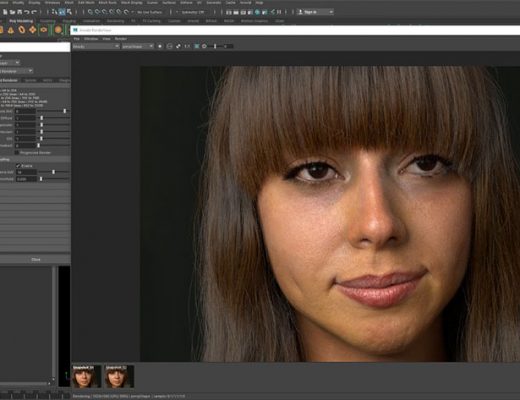Click the 1:1 real size icon in RenderView
Screen dimensions: 520x400
(x=187, y=46)
